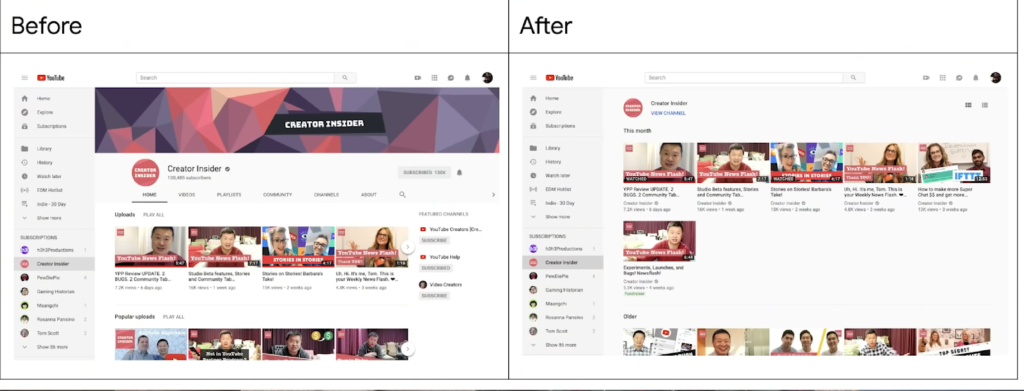Click SUBSCRIBE under YouTube Creators featured channel
The height and width of the screenshot is (391, 1024).
[434, 240]
